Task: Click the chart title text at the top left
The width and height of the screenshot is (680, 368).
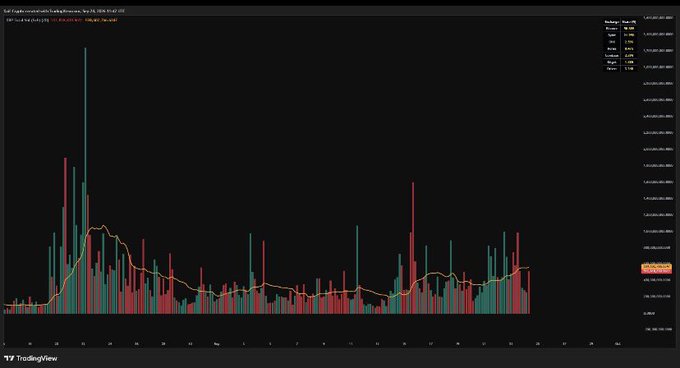Action: (64, 11)
